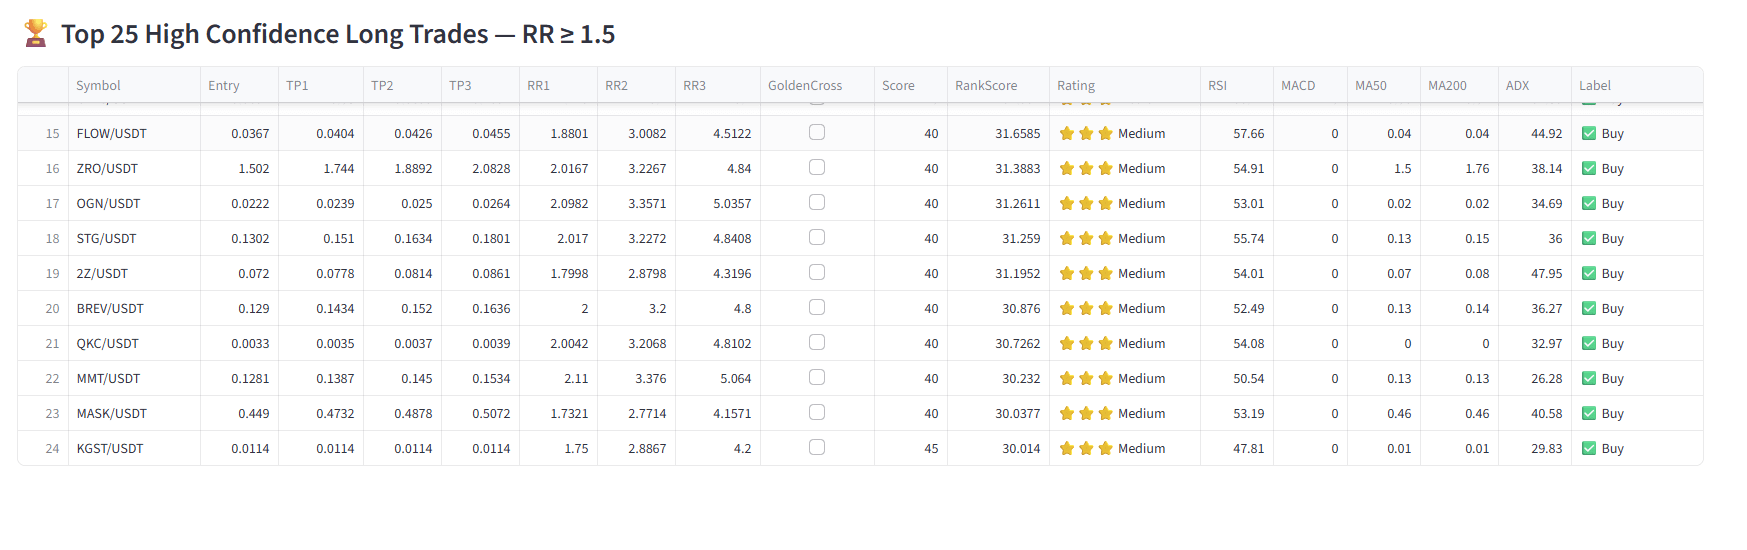Click the ADX column header
The height and width of the screenshot is (550, 1747).
click(x=1517, y=86)
